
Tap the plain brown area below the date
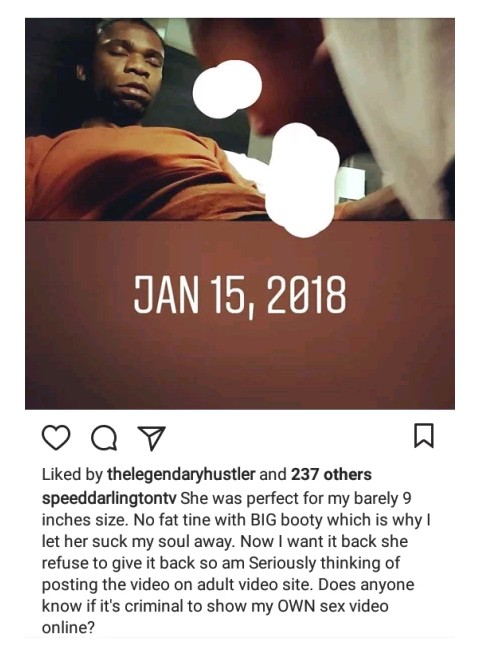coord(240,364)
